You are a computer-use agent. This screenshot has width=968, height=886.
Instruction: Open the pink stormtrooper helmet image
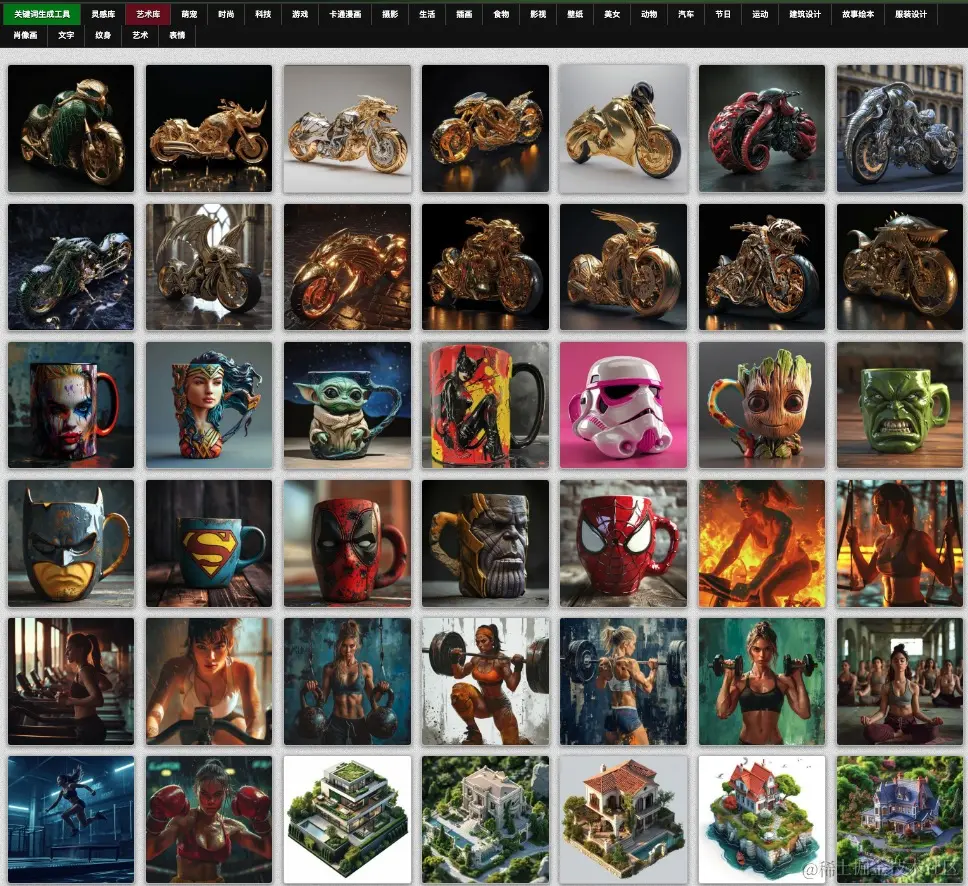coord(624,405)
